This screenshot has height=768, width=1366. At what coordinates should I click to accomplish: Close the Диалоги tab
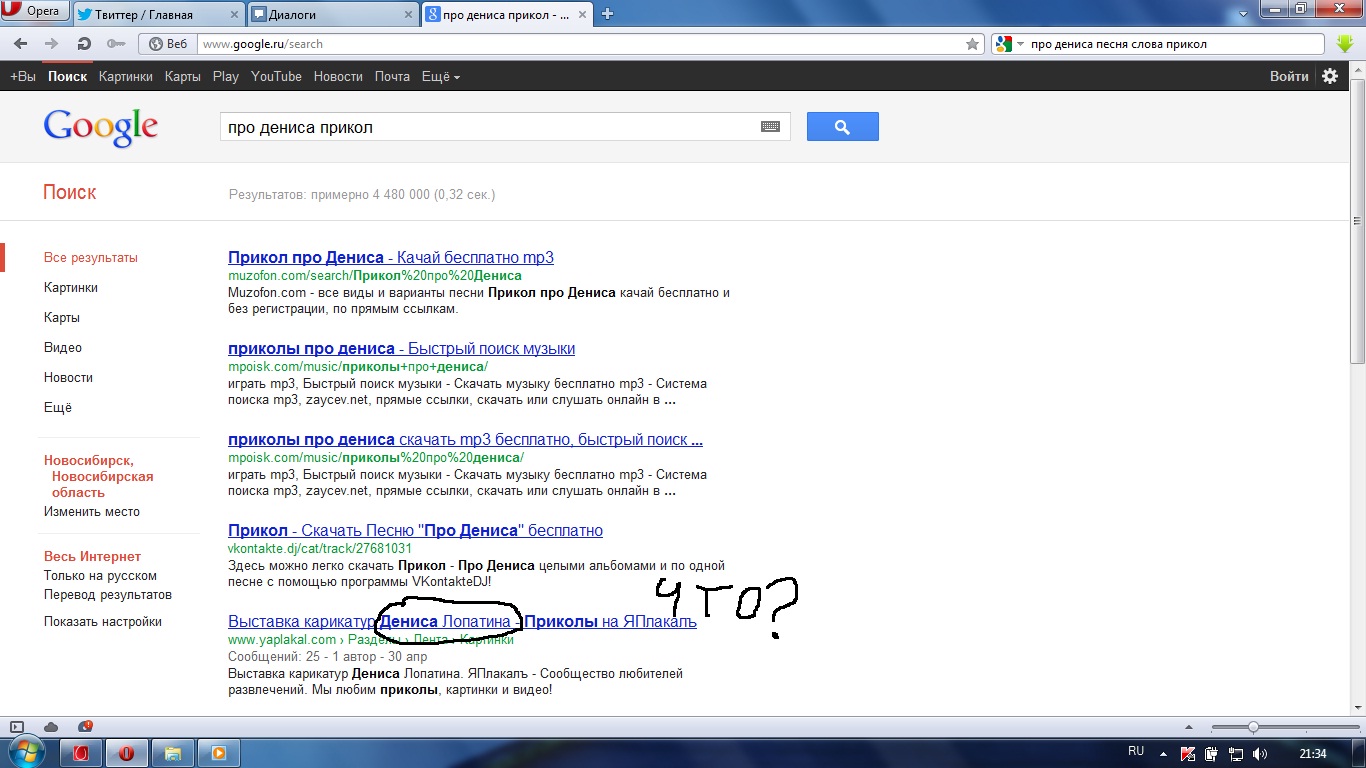point(409,14)
